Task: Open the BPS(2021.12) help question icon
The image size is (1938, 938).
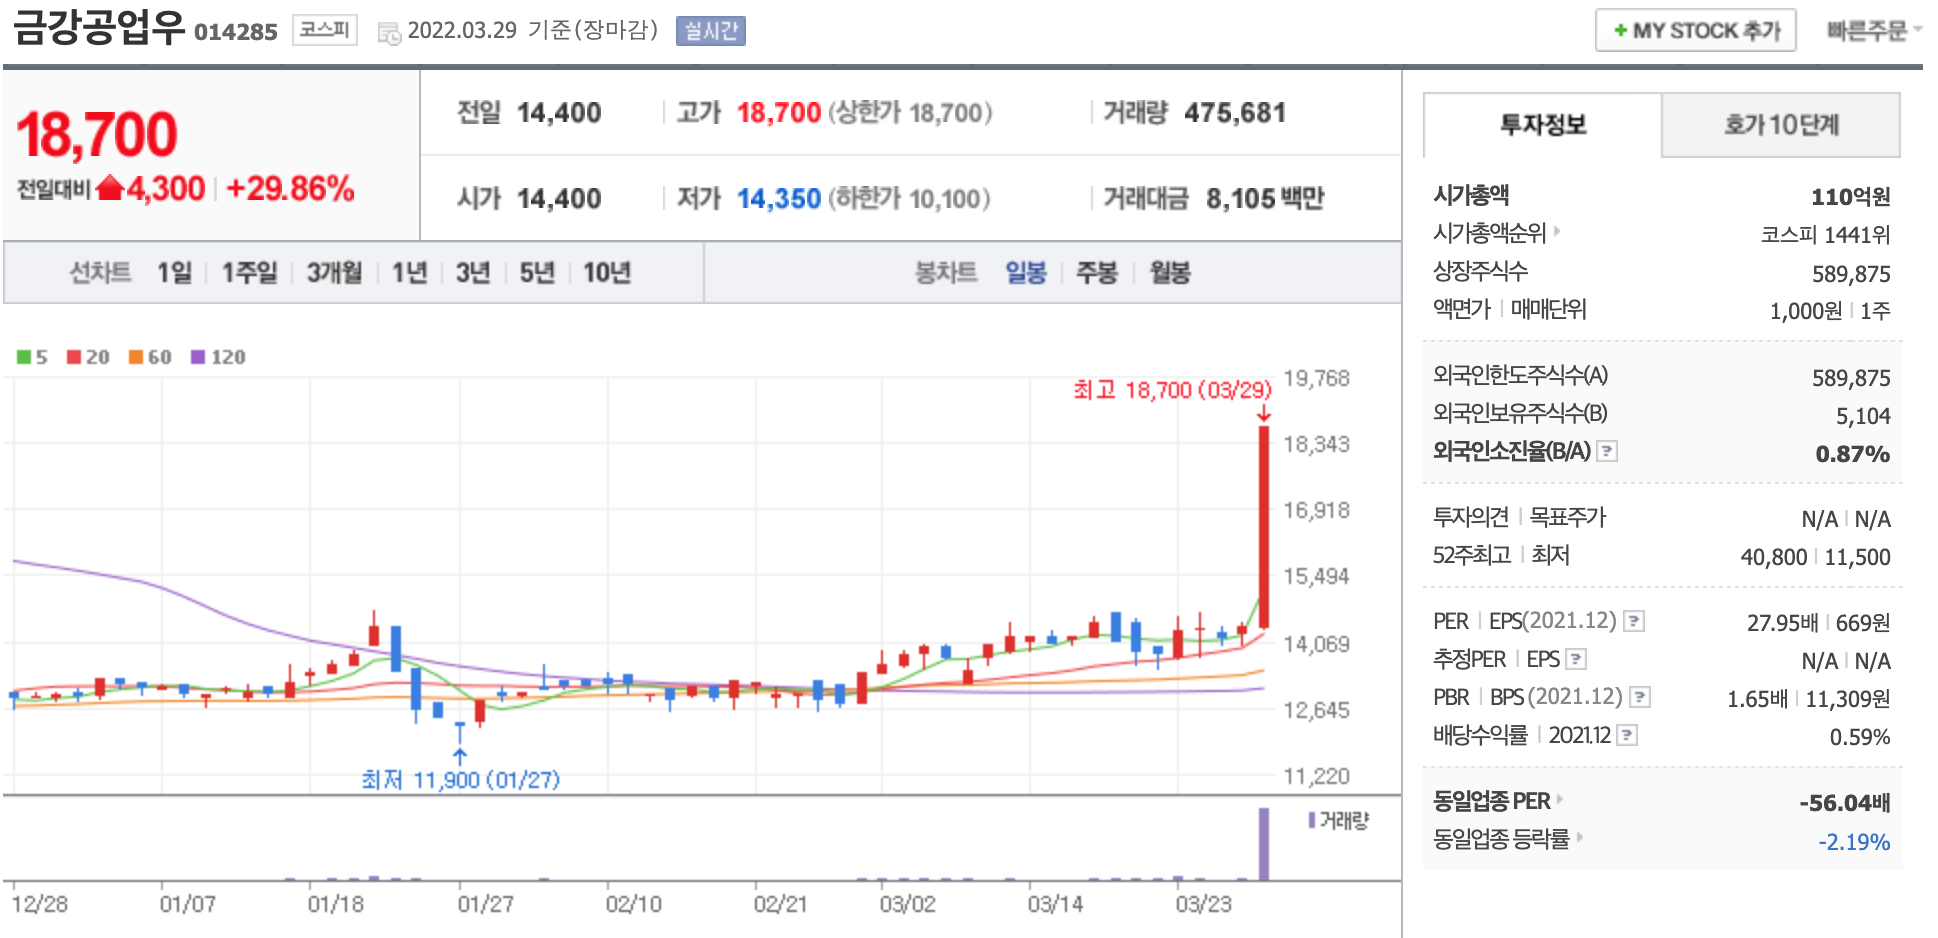Action: pos(1640,697)
